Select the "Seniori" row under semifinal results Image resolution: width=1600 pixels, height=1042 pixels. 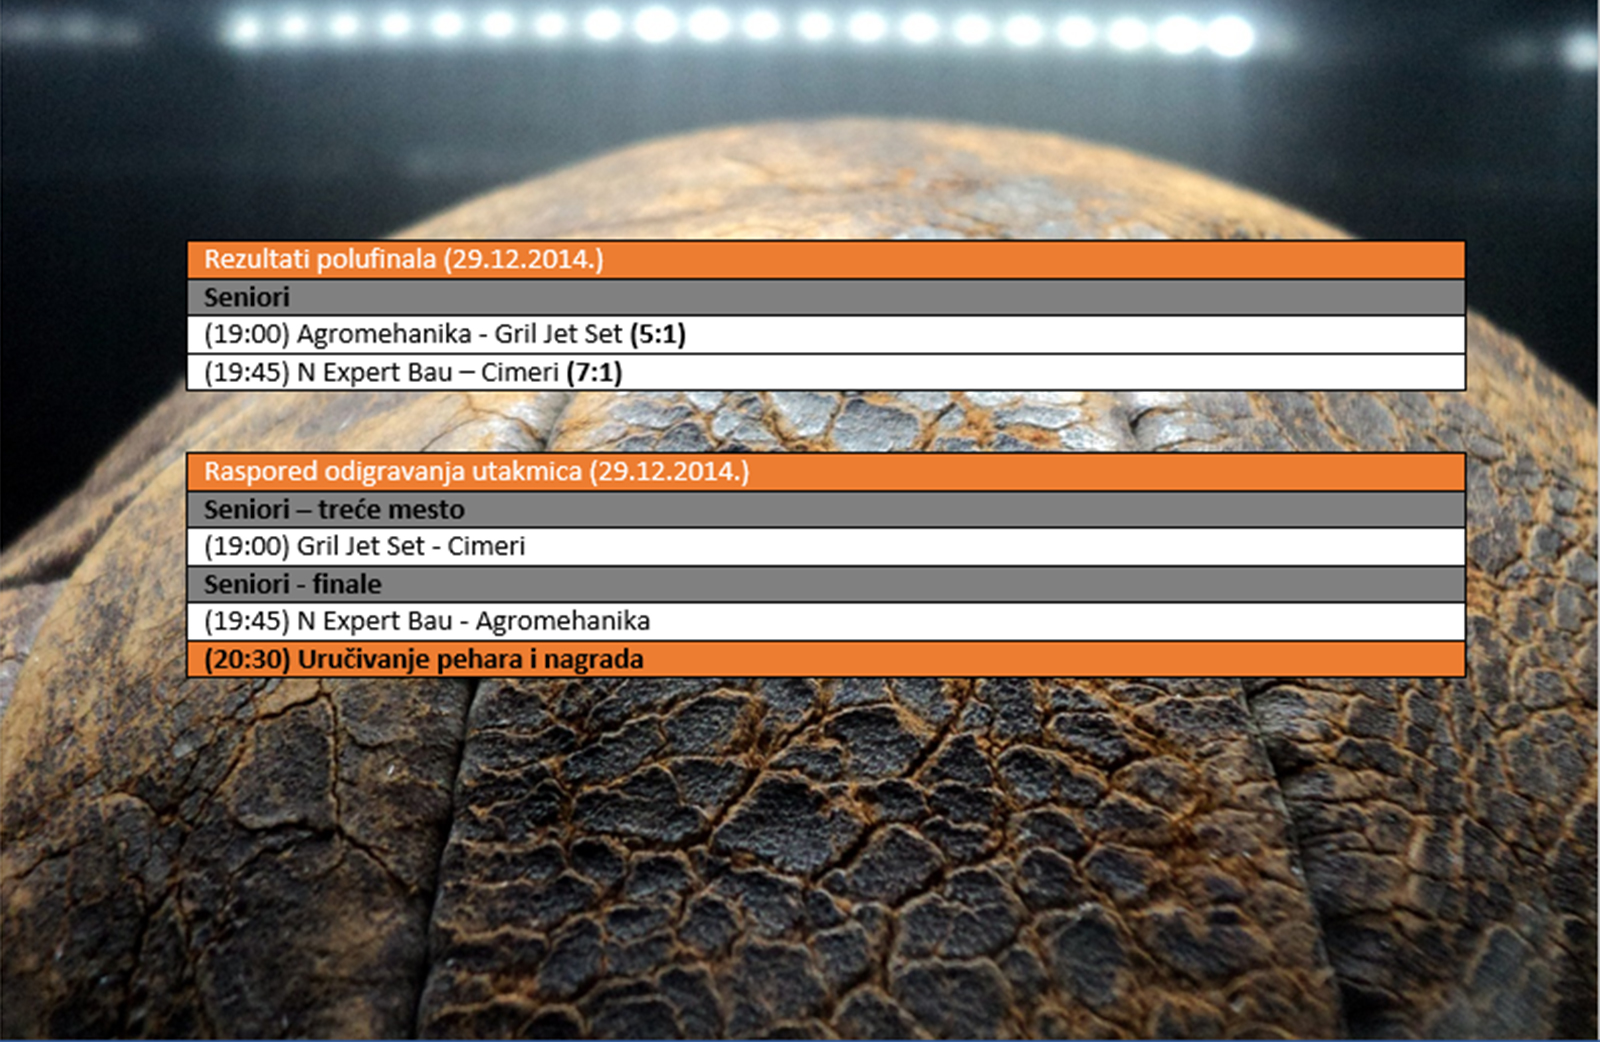coord(247,297)
